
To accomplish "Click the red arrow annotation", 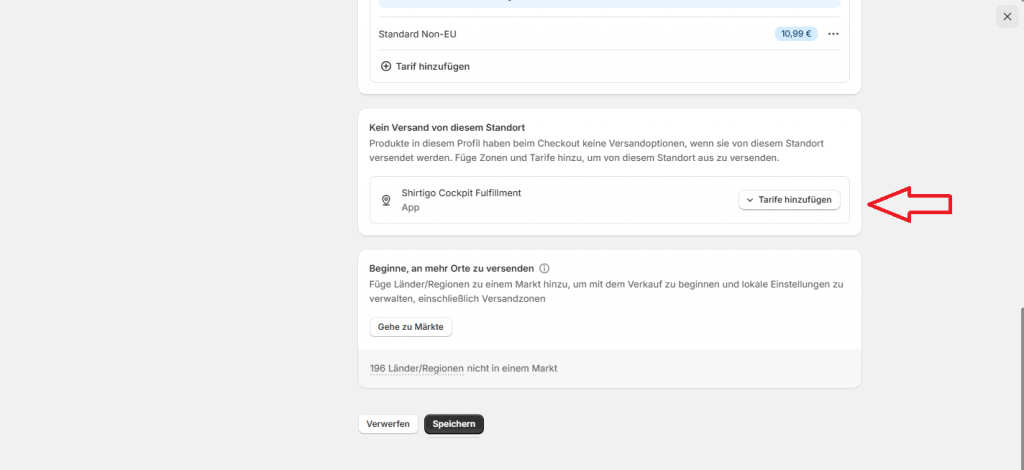I will coord(909,204).
